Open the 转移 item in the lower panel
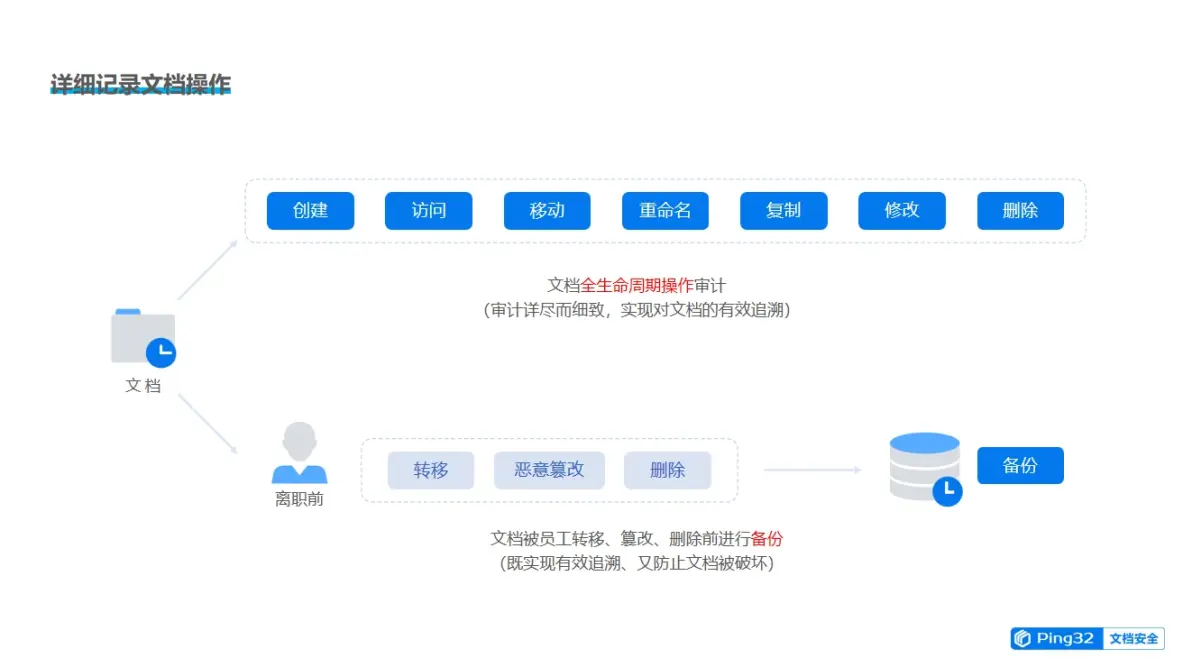Viewport: 1192px width, 667px height. 431,470
